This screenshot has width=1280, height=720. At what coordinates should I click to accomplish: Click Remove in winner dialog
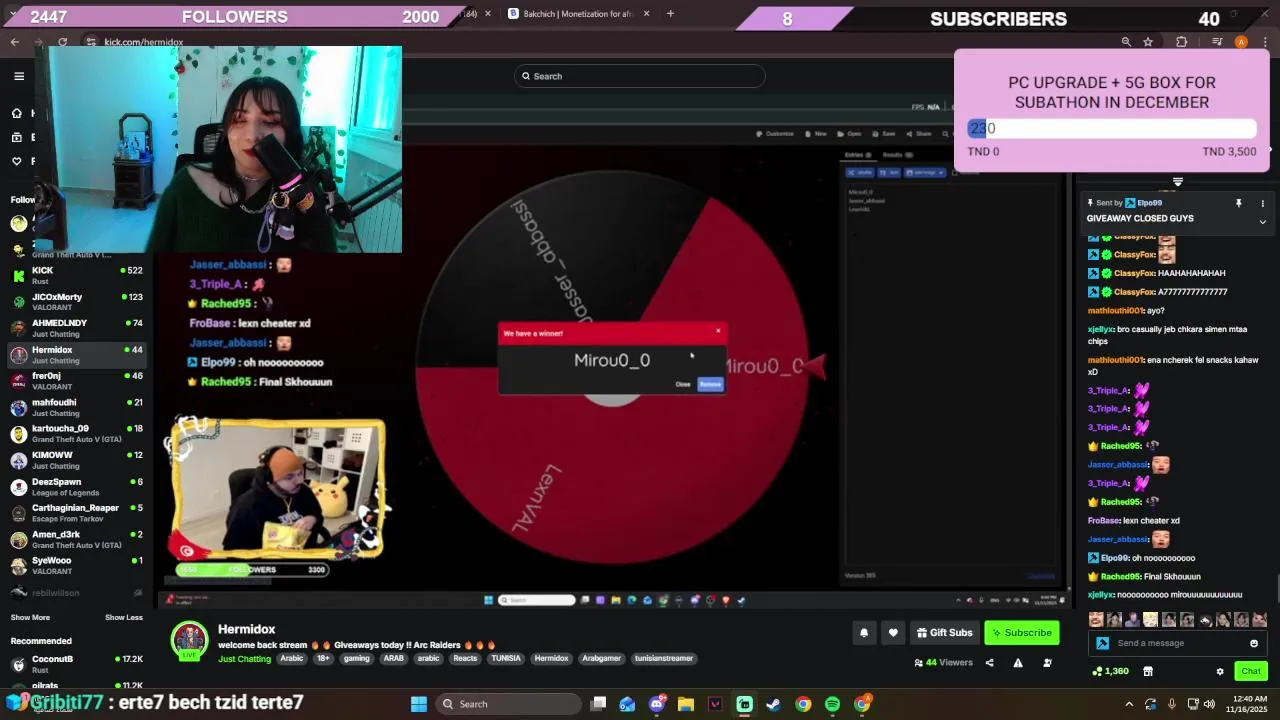tap(710, 384)
